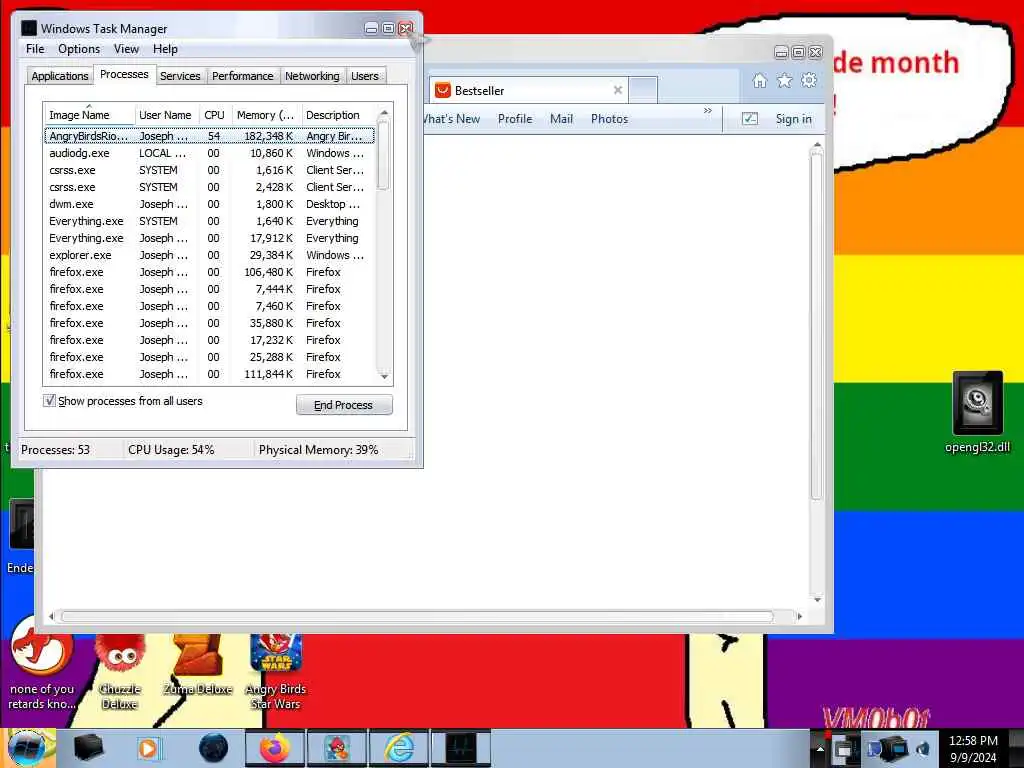Sort processes by Image Name column
This screenshot has width=1024, height=768.
point(89,115)
